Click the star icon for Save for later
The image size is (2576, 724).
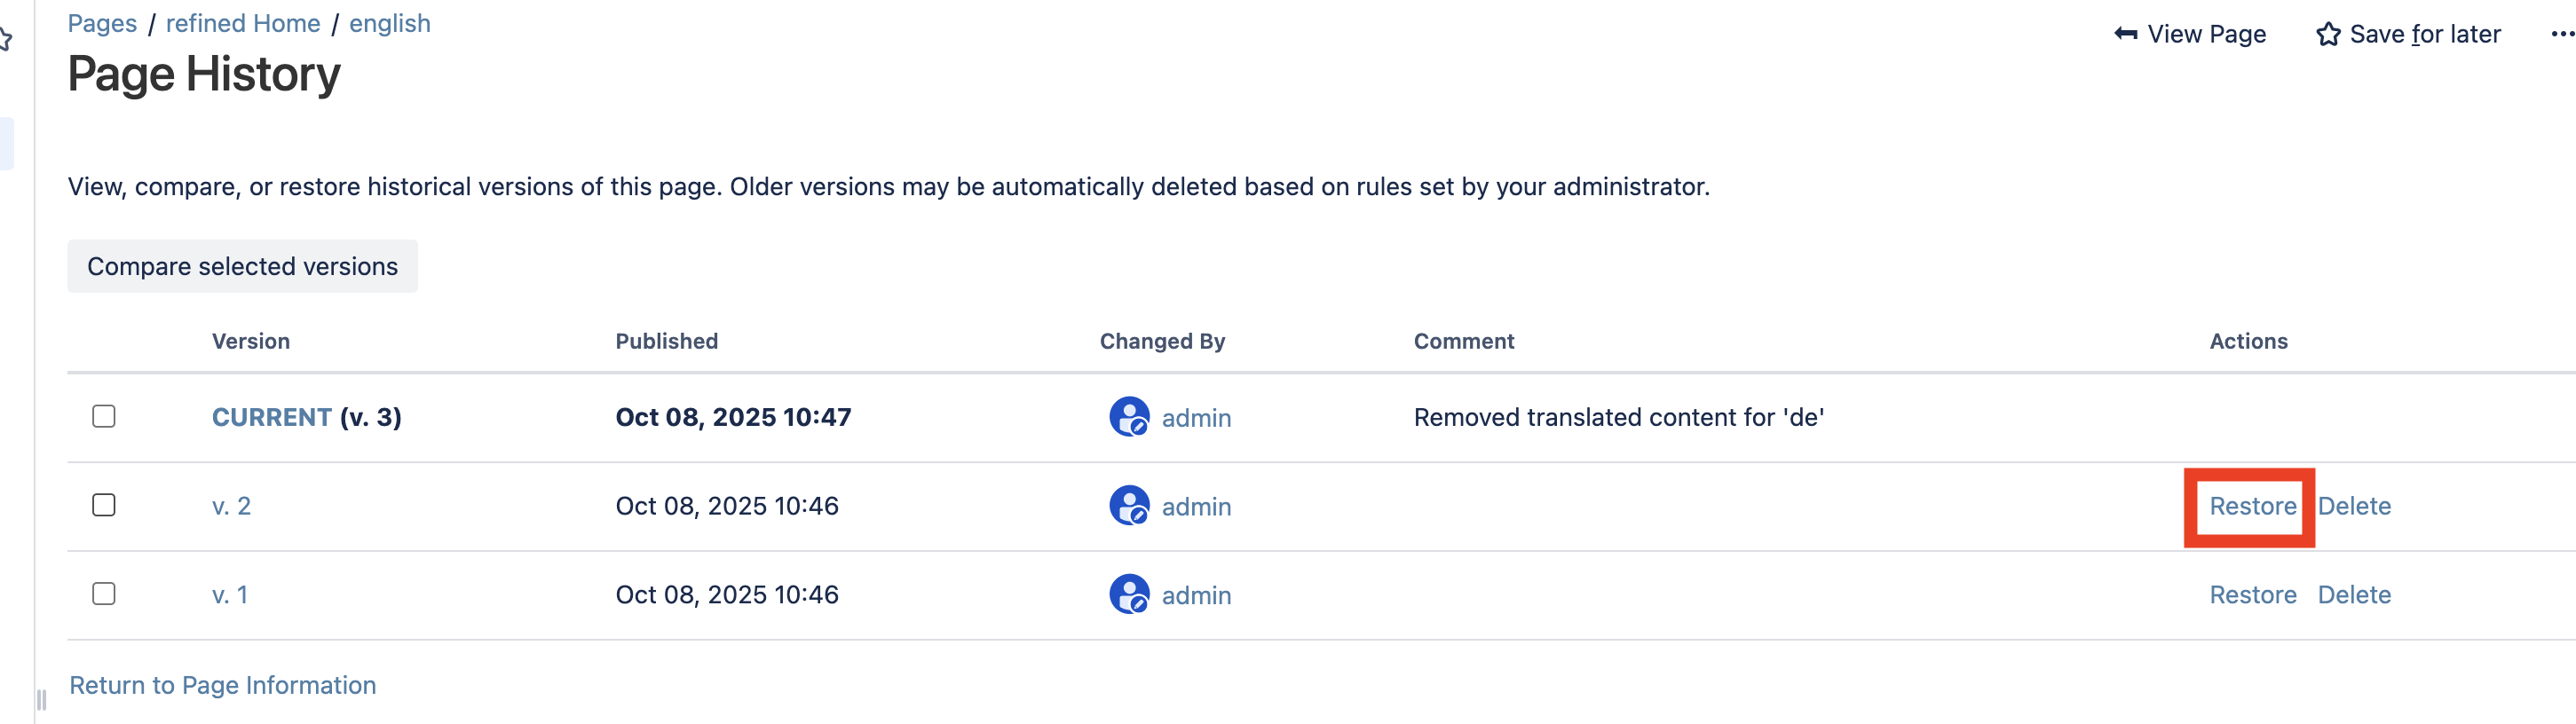click(x=2328, y=35)
